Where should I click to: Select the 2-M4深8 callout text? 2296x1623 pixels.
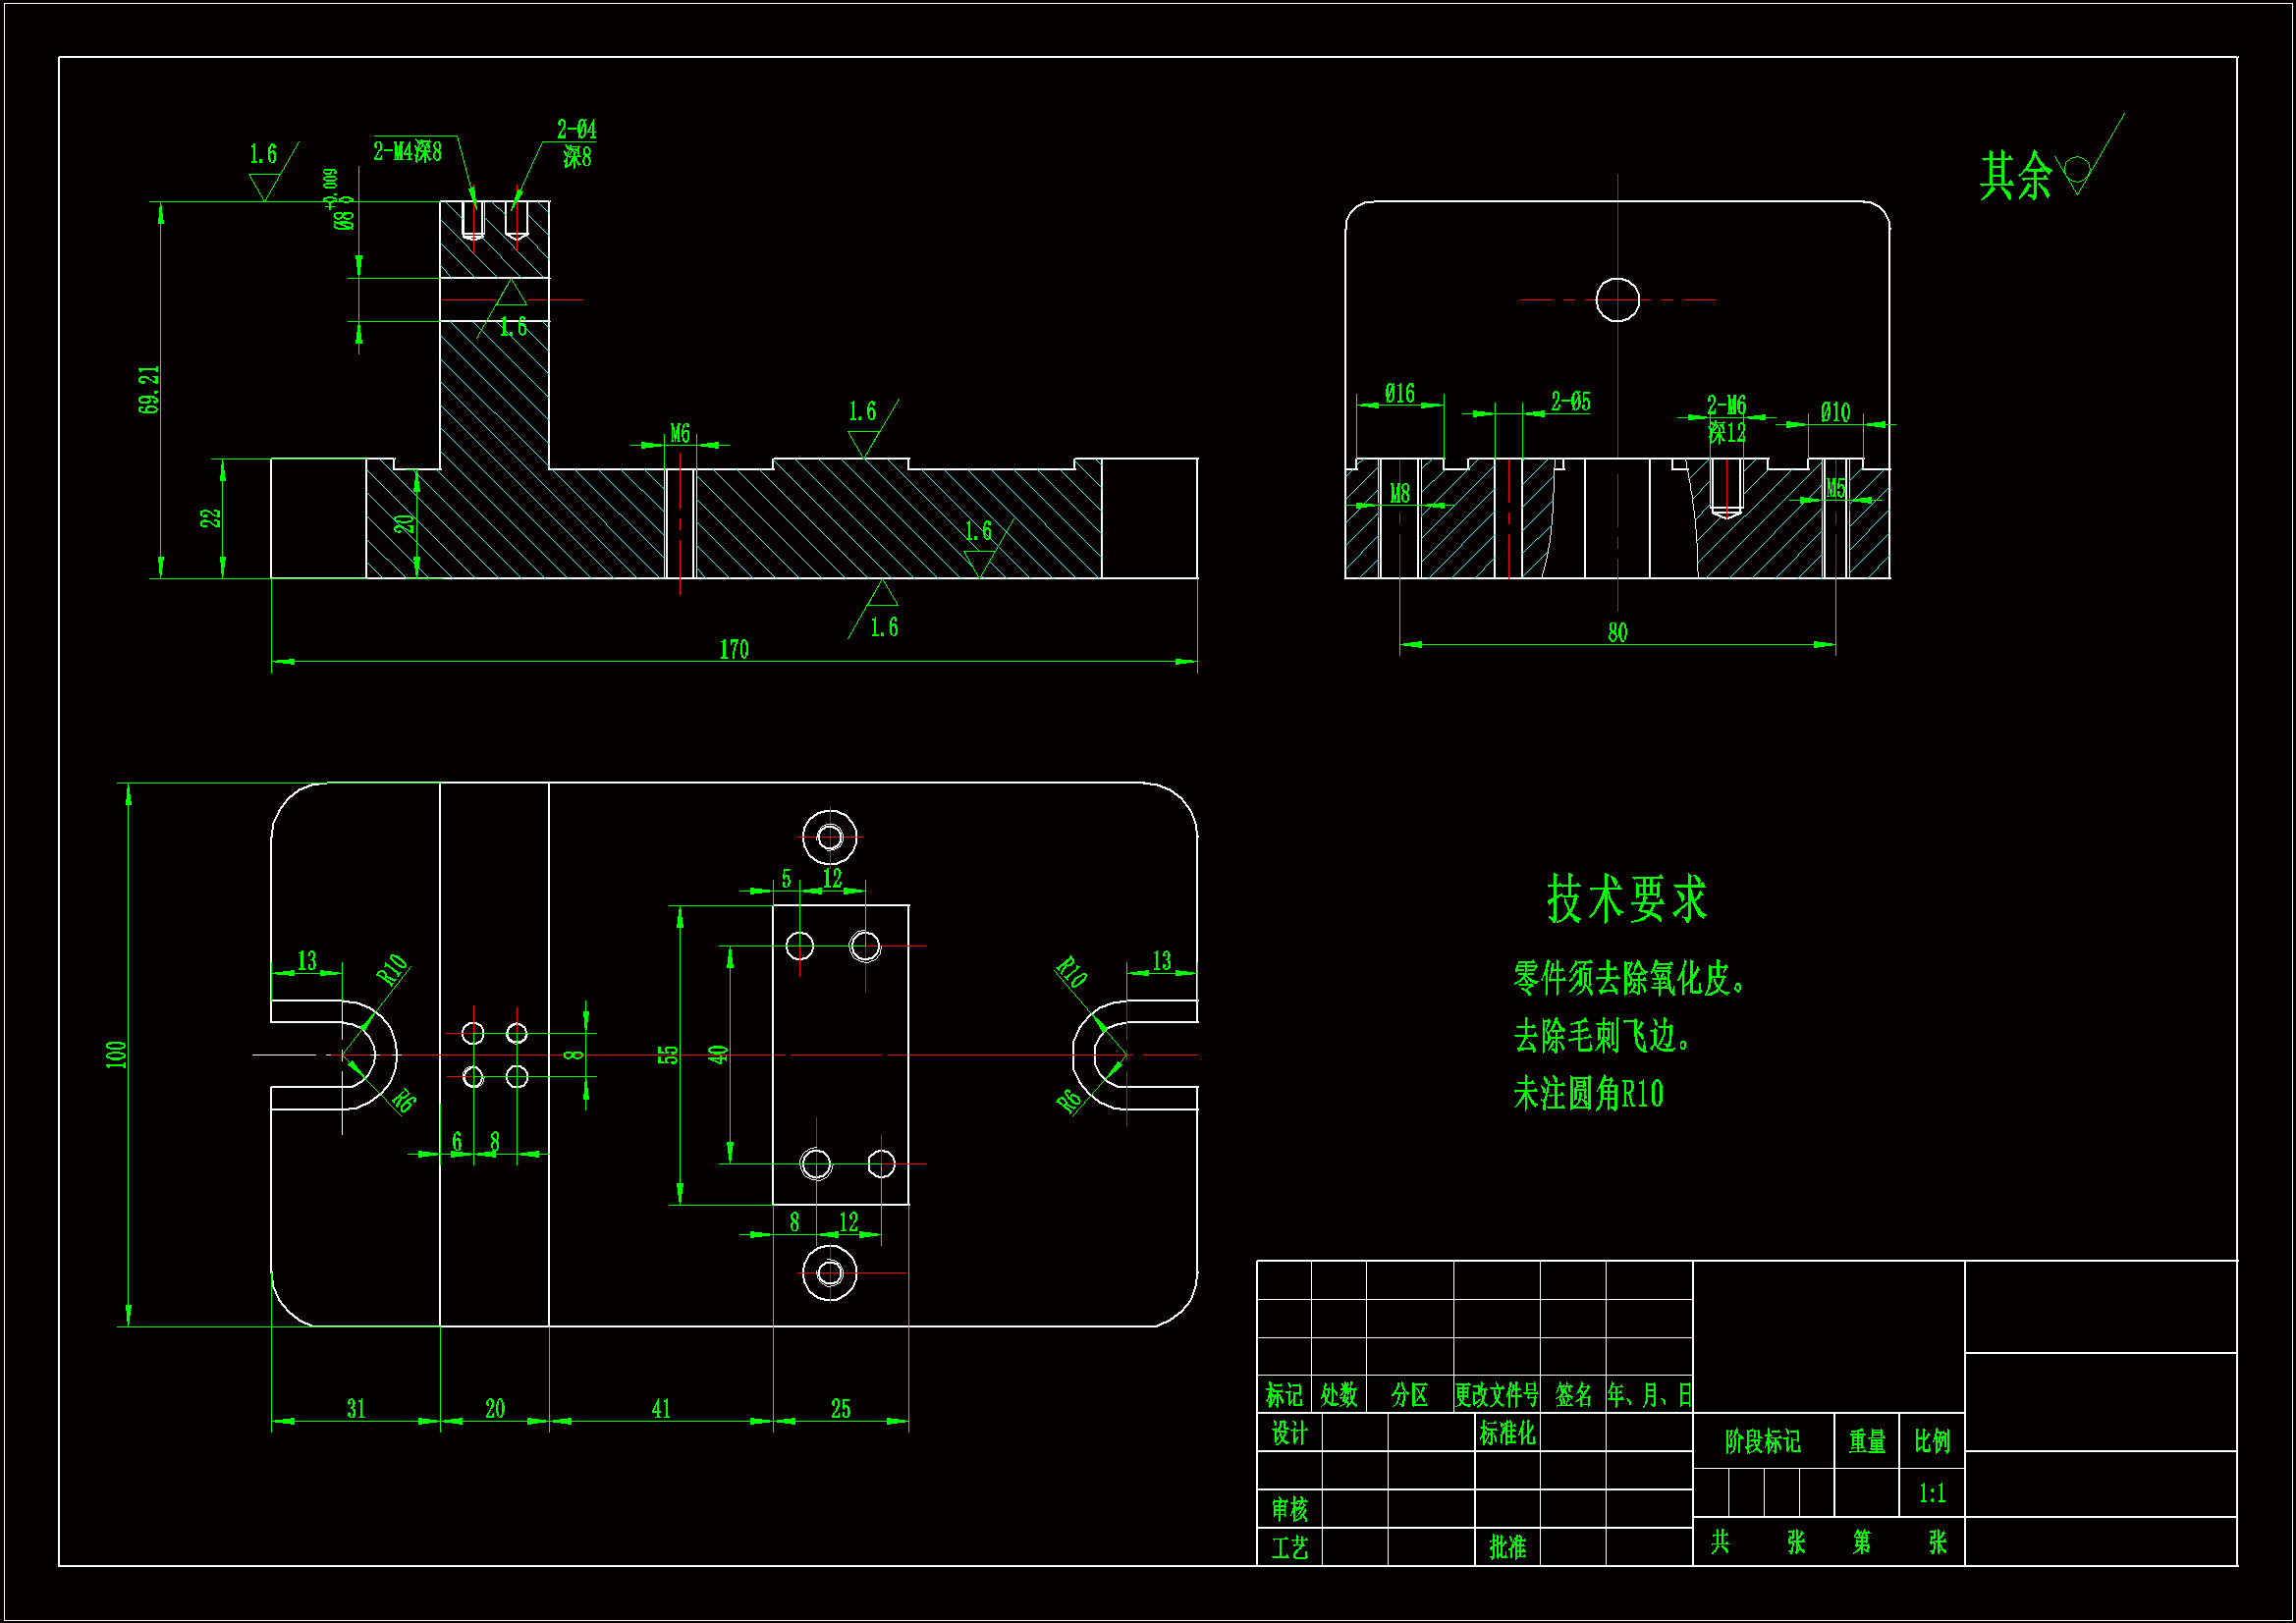point(407,151)
